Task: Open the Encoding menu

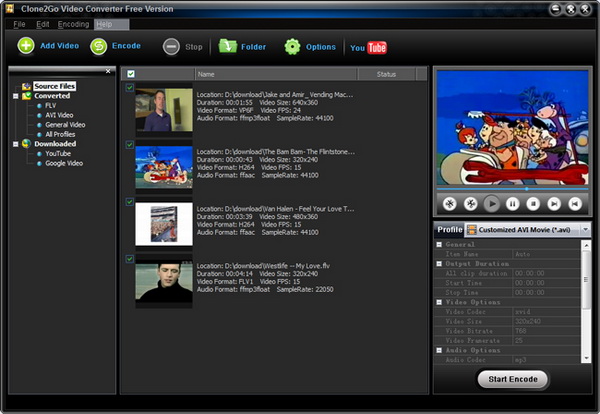Action: click(x=73, y=23)
